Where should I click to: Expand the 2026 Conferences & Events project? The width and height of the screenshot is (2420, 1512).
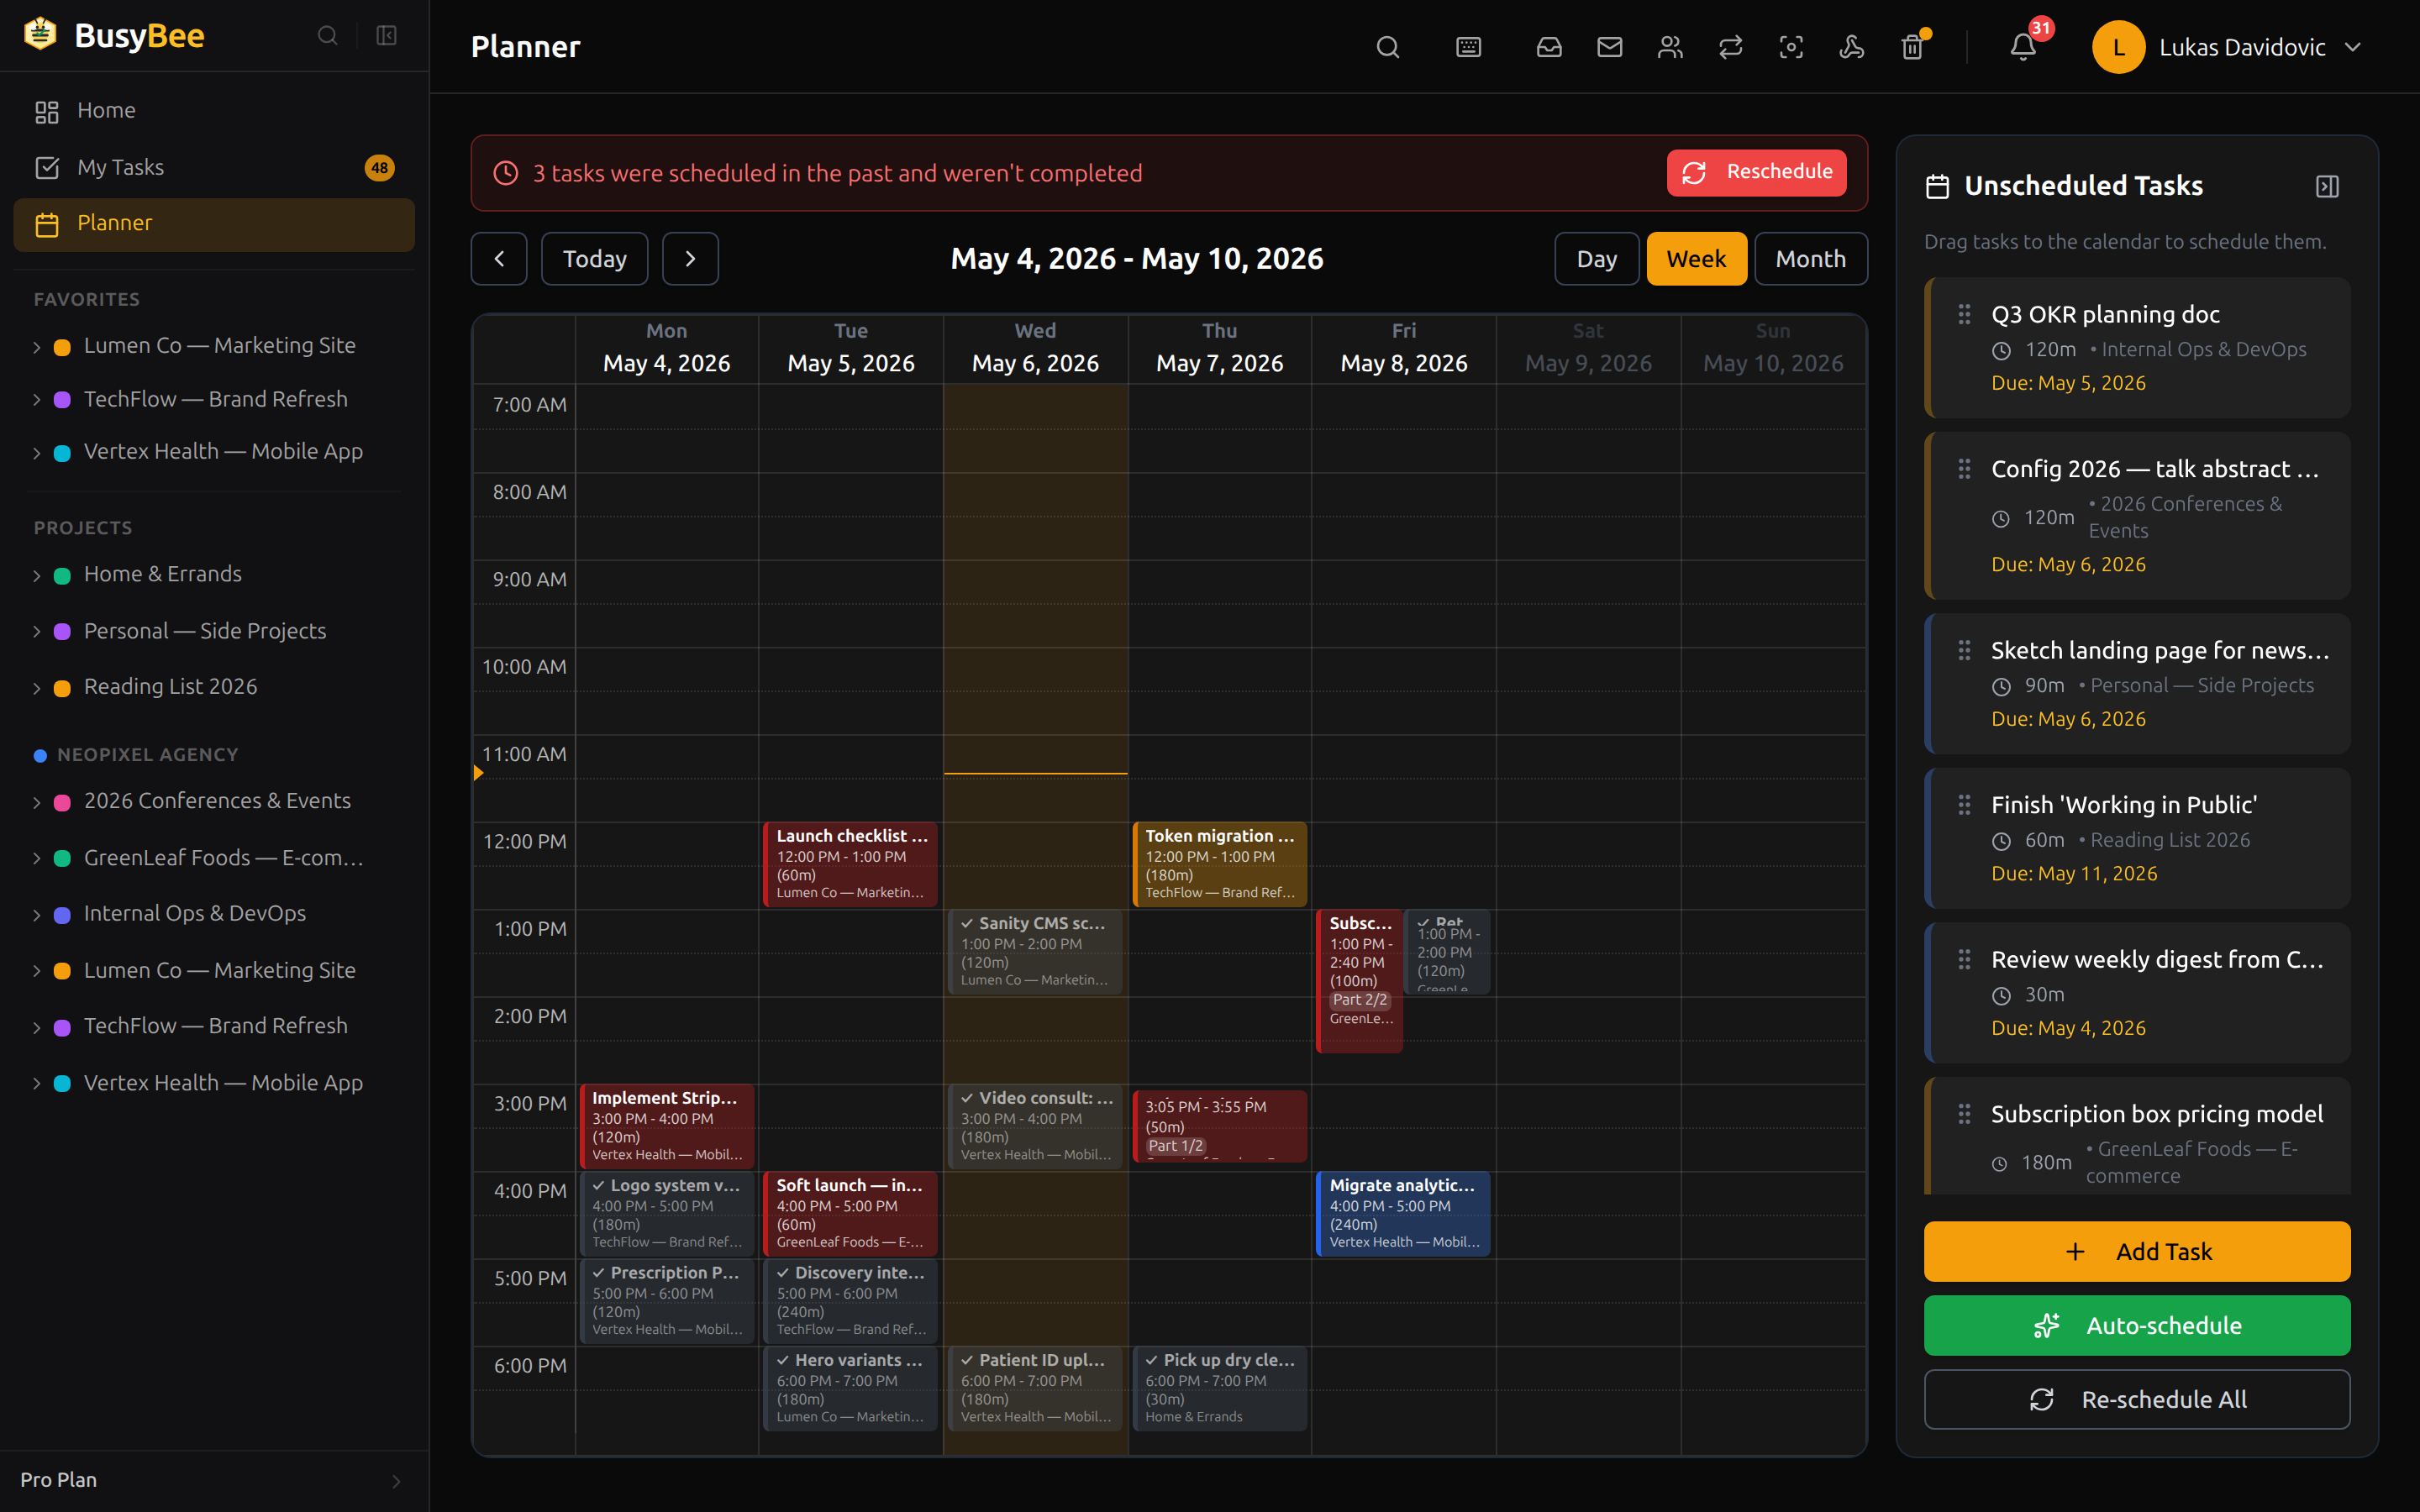click(37, 802)
